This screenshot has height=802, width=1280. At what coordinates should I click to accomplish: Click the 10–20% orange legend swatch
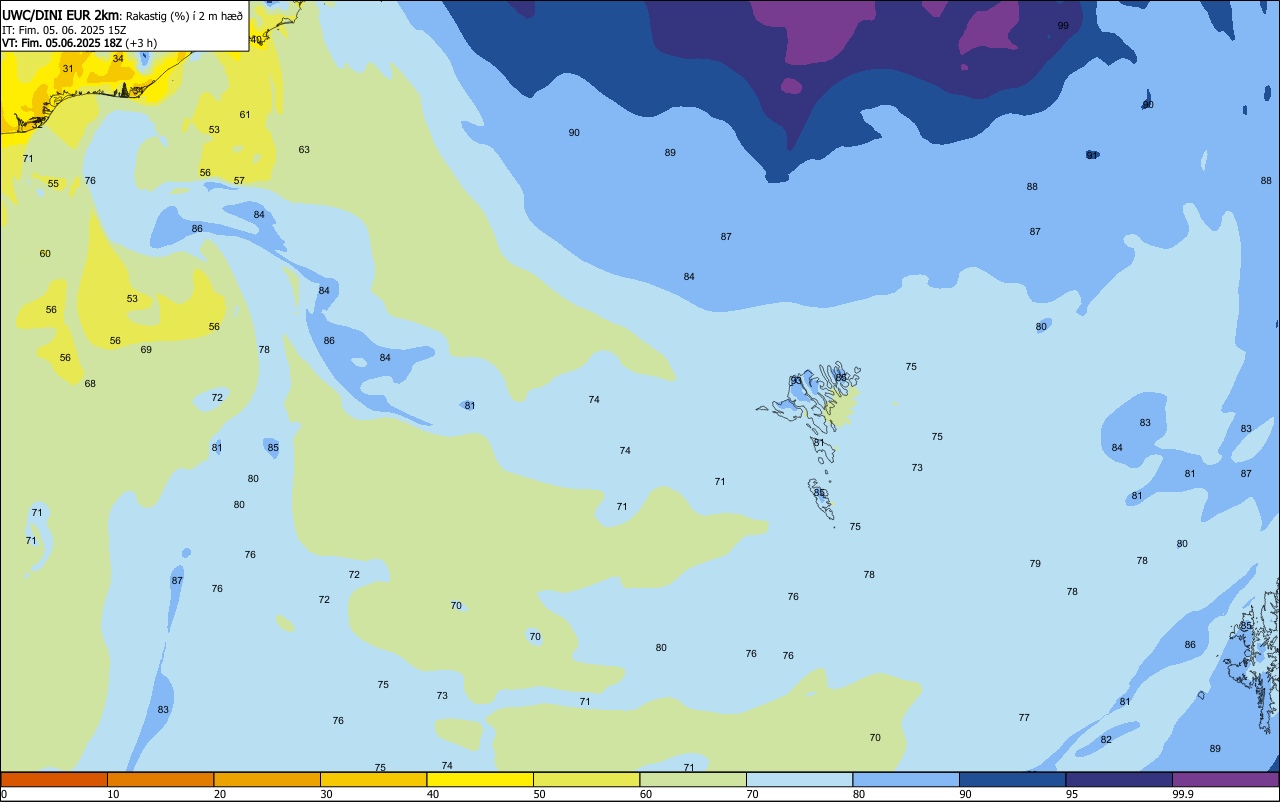[160, 779]
